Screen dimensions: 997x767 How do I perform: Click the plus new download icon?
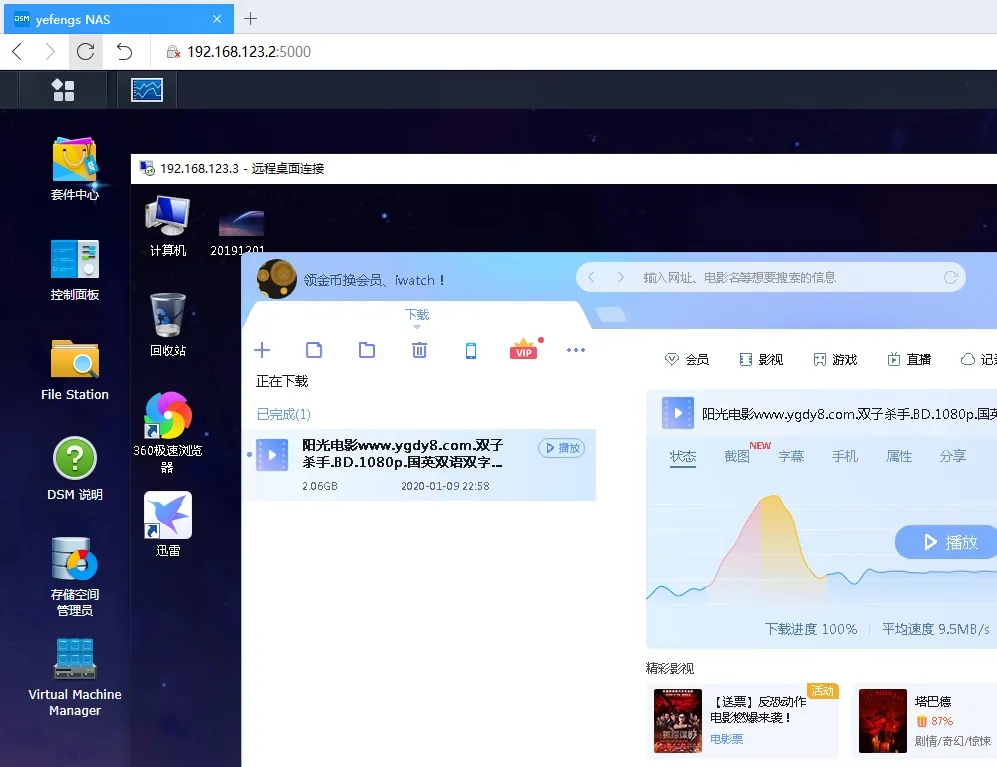point(262,350)
